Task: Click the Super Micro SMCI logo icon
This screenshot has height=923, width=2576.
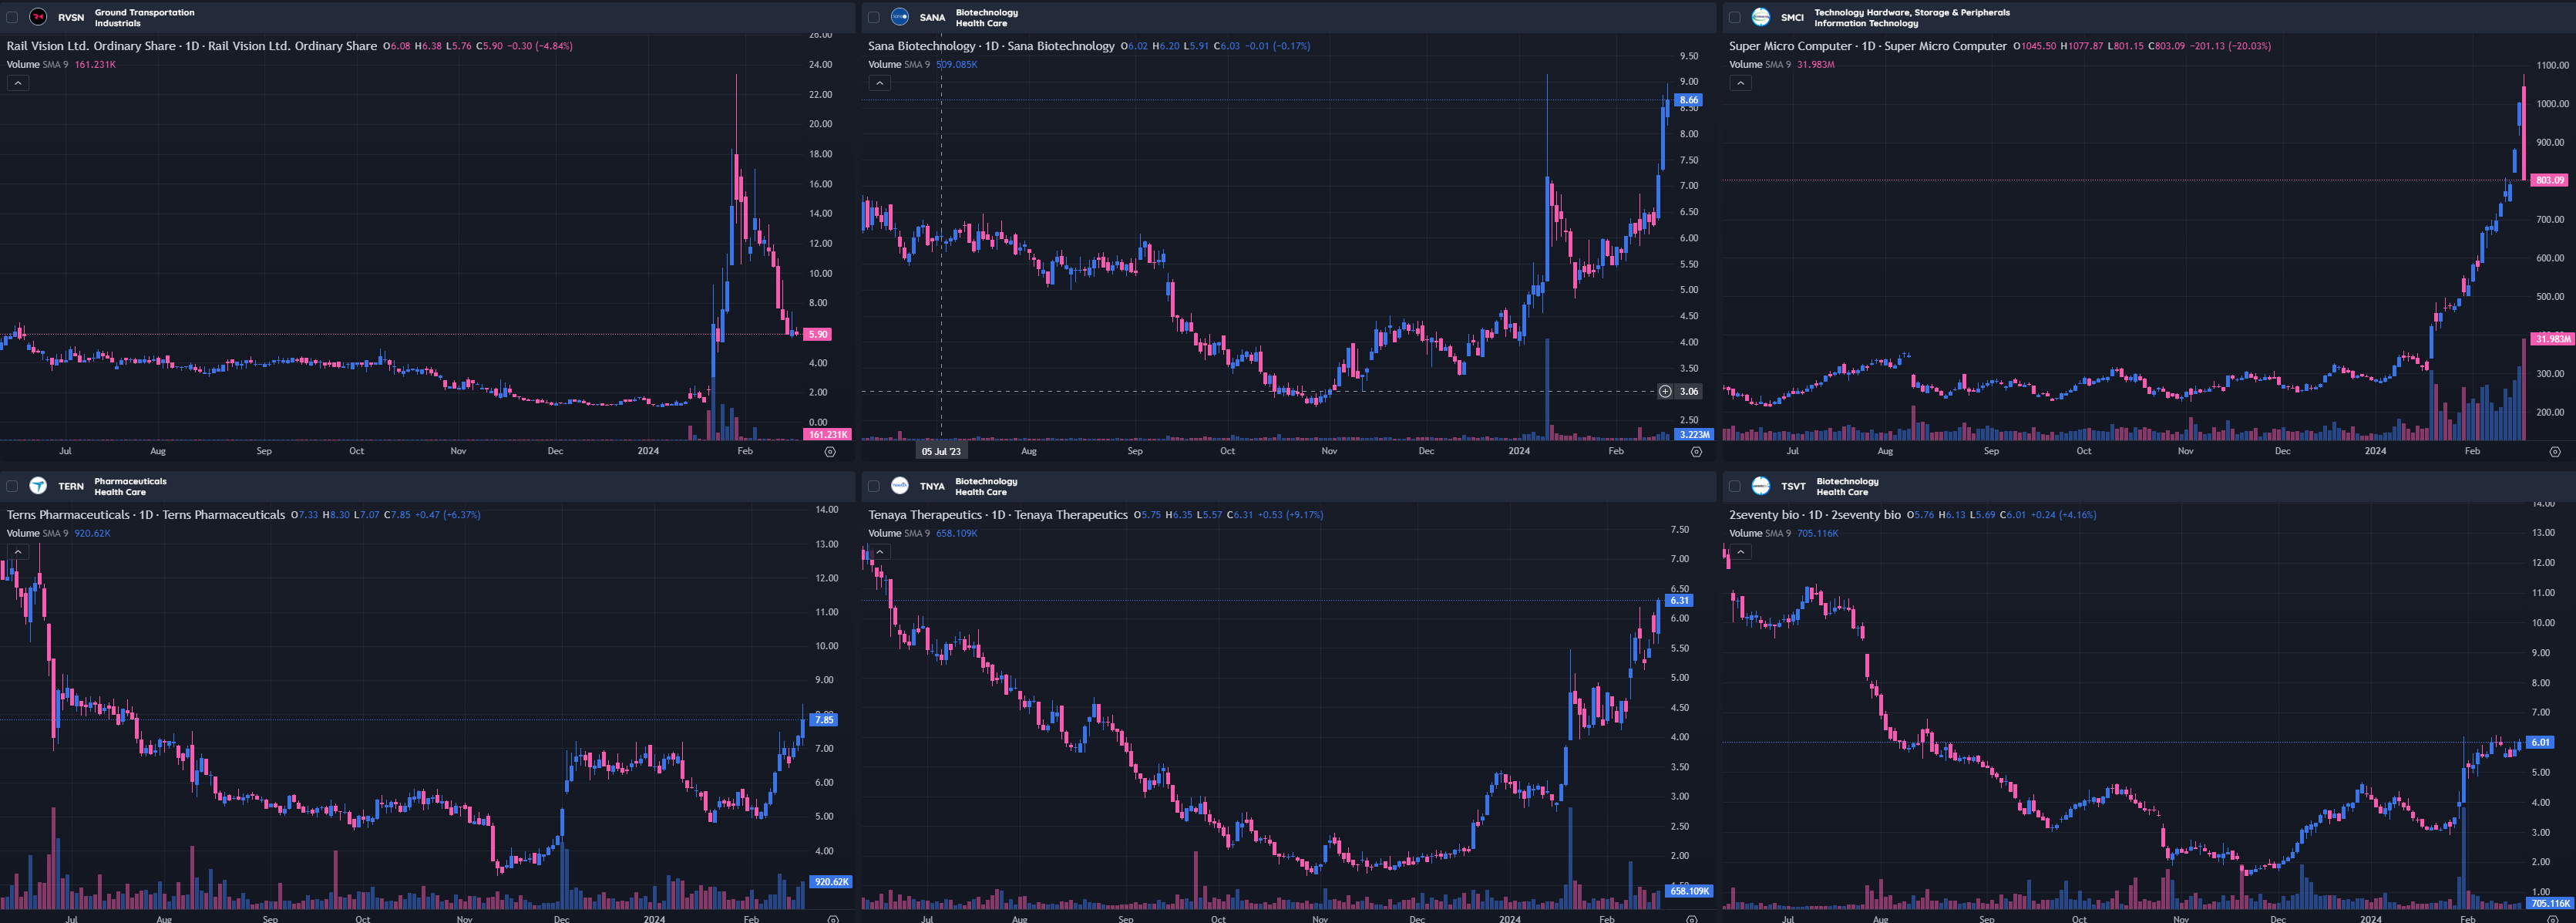Action: pyautogui.click(x=1761, y=17)
